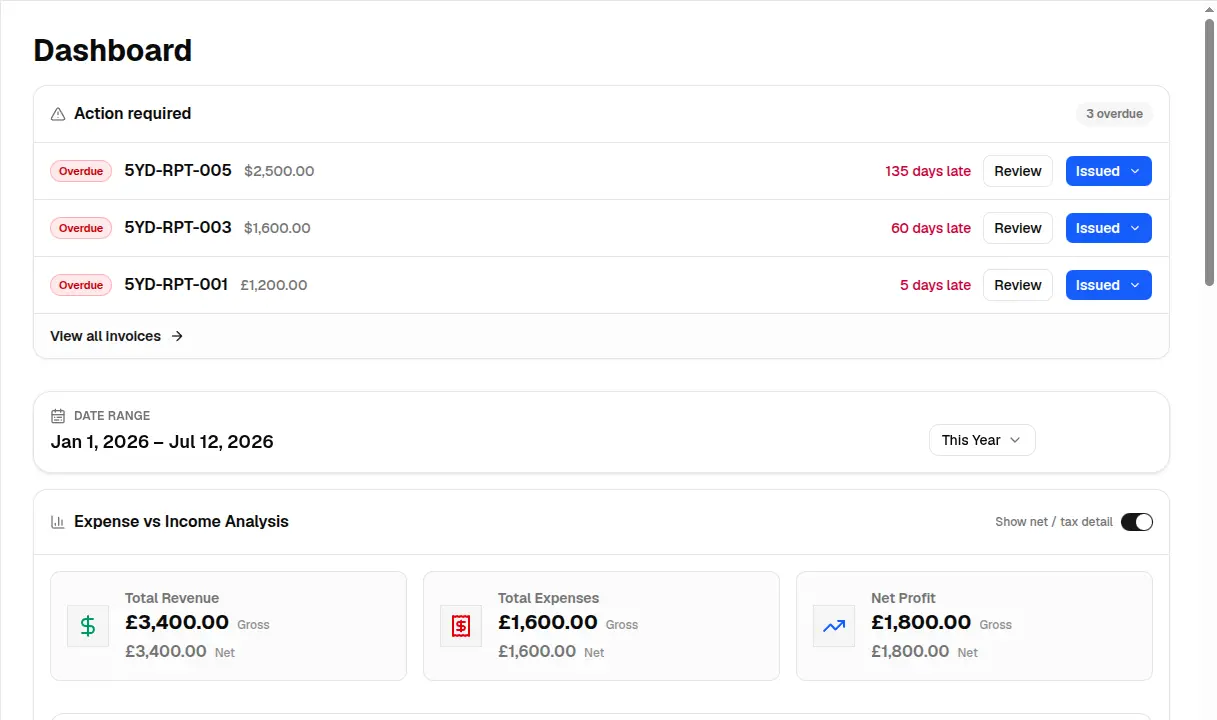
Task: Select invoice number 5YD-RPT-003
Action: pyautogui.click(x=178, y=228)
